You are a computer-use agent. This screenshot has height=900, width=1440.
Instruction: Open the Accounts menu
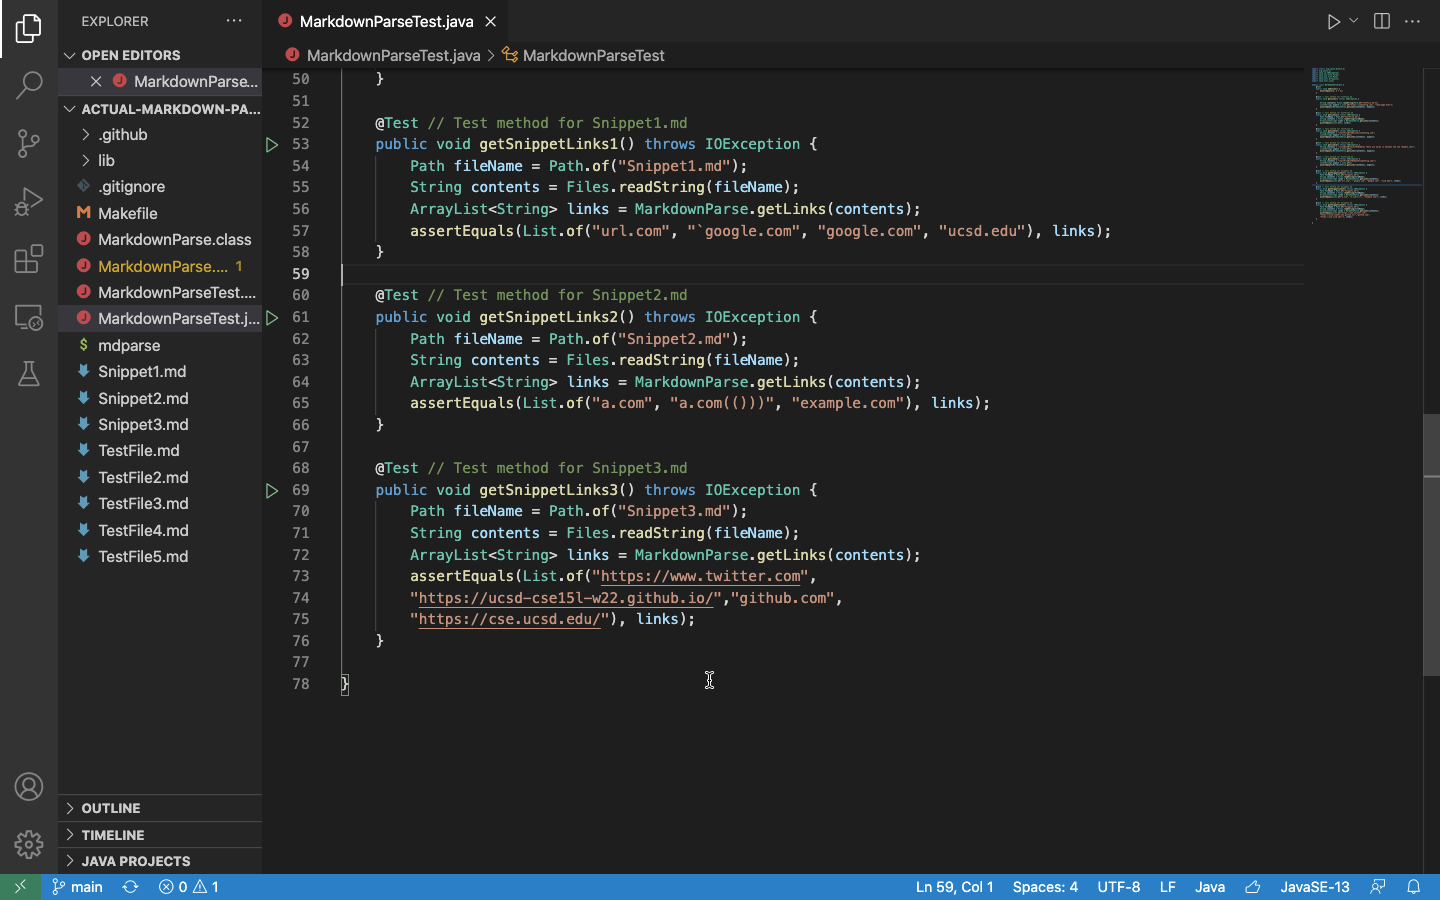coord(29,787)
